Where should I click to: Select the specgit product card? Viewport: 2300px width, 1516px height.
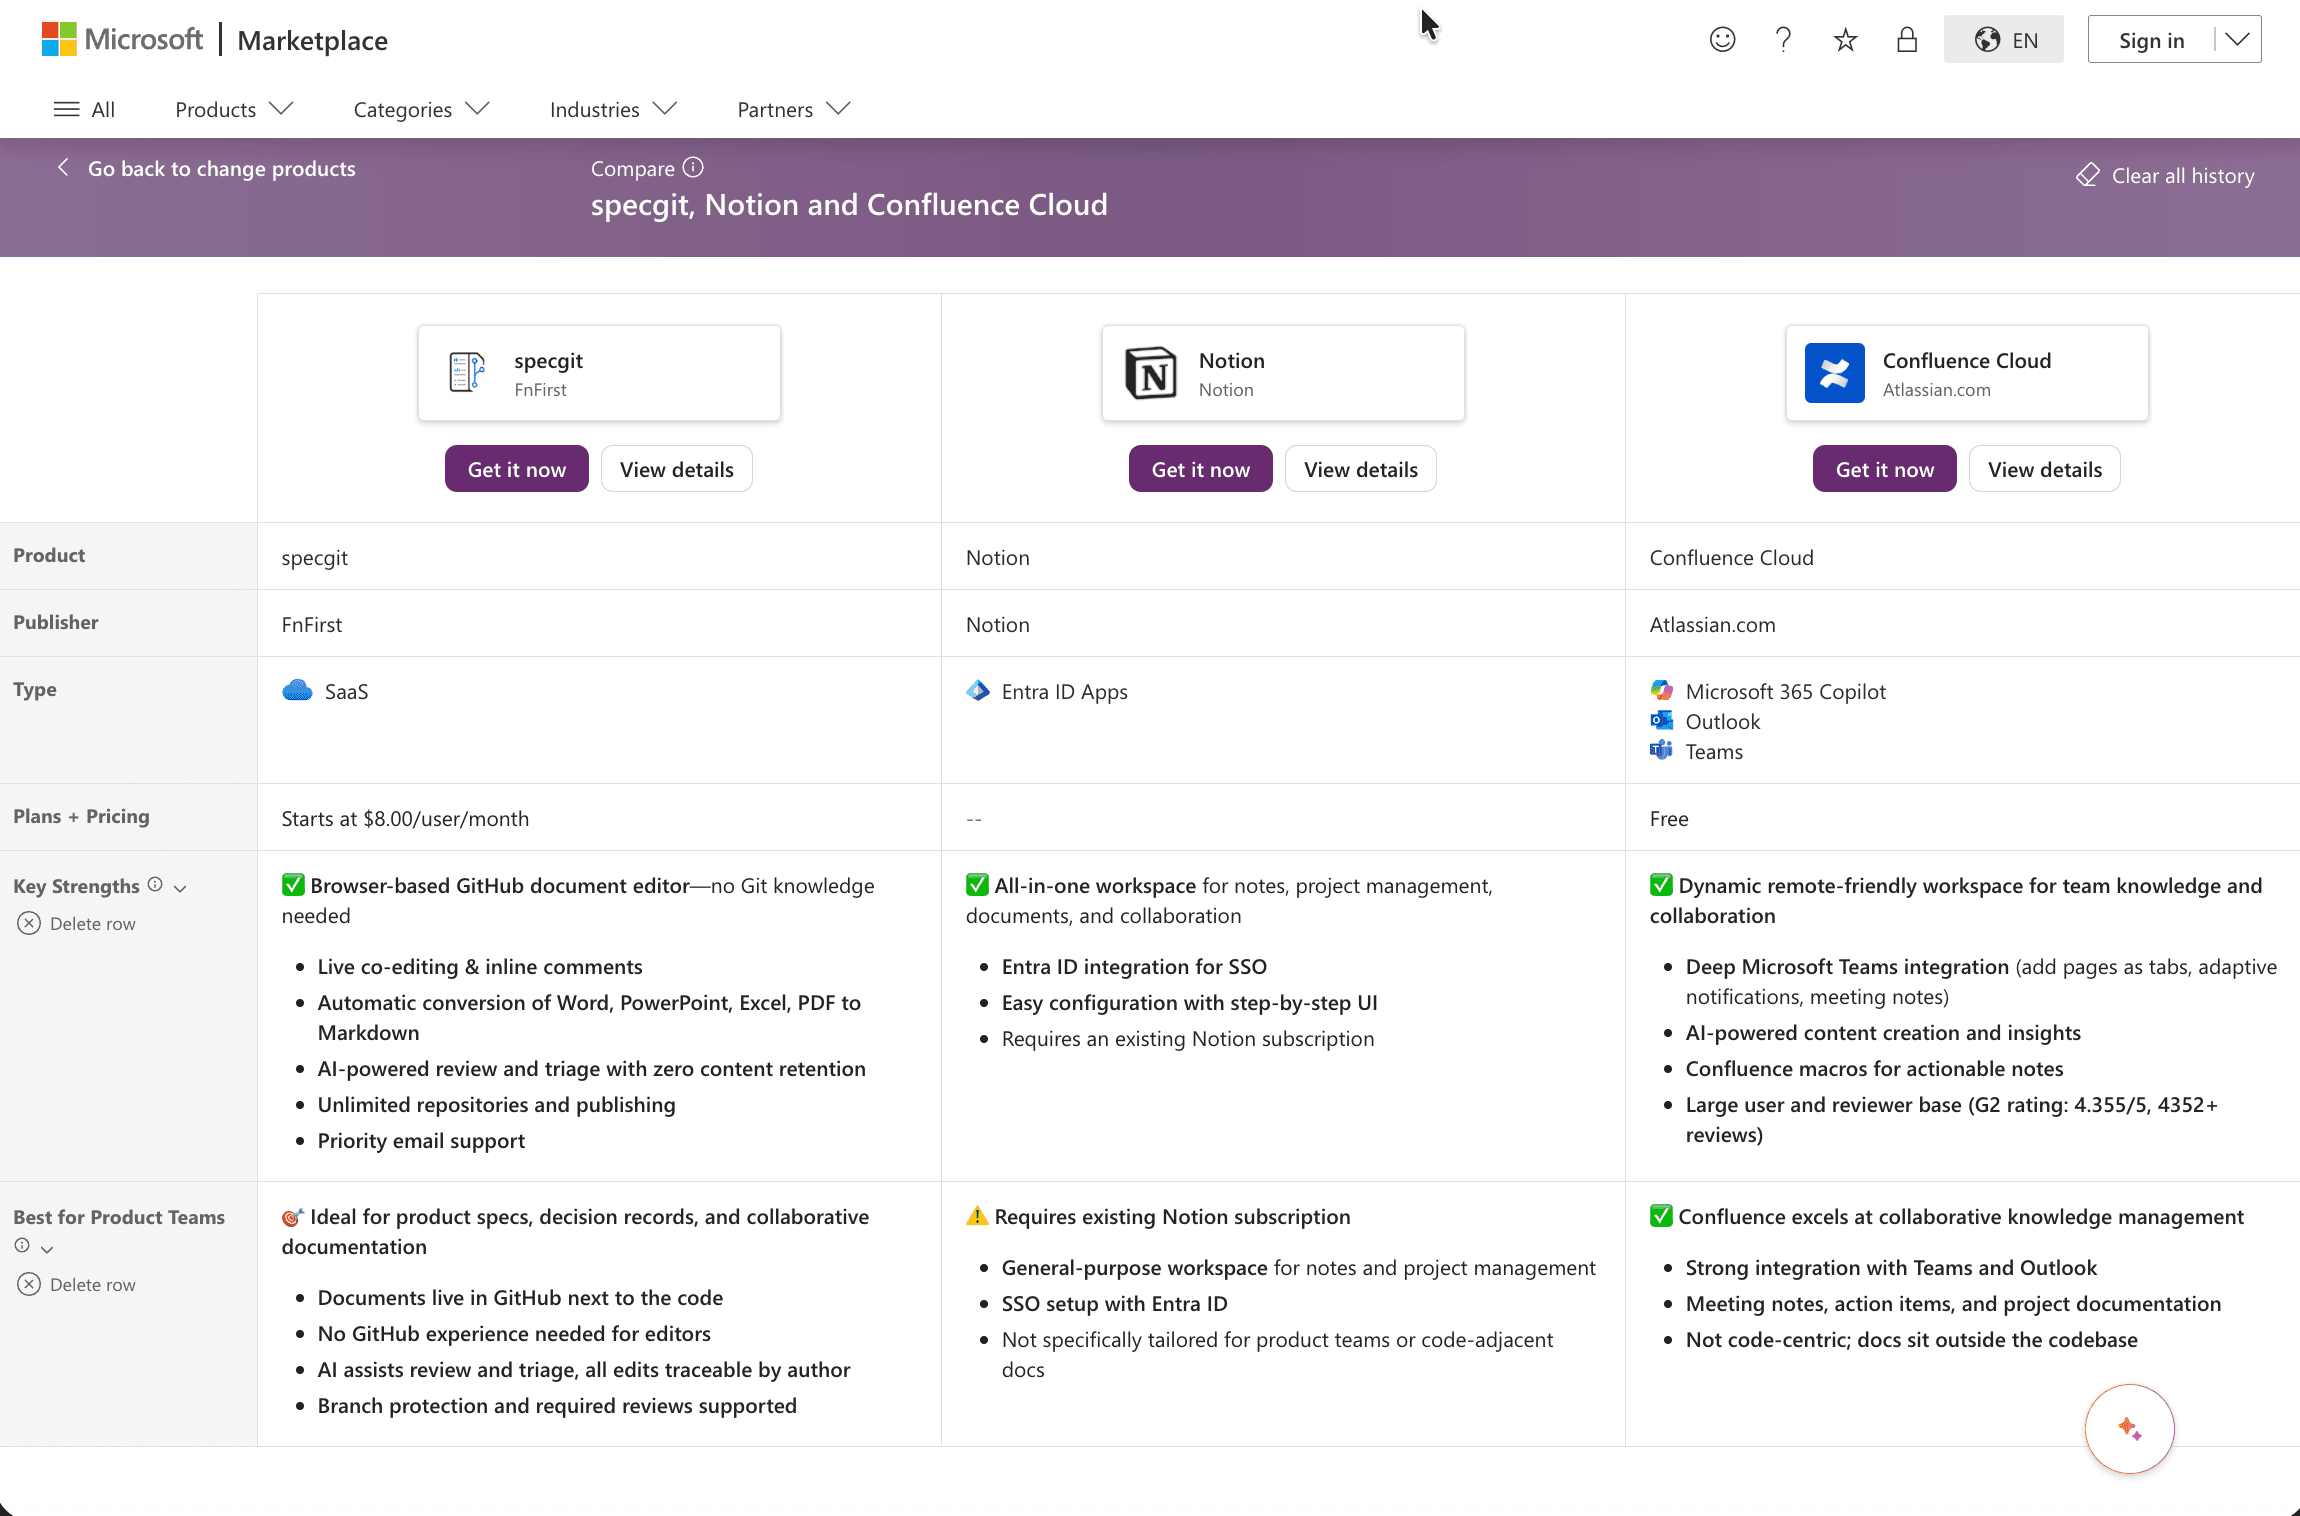(599, 373)
